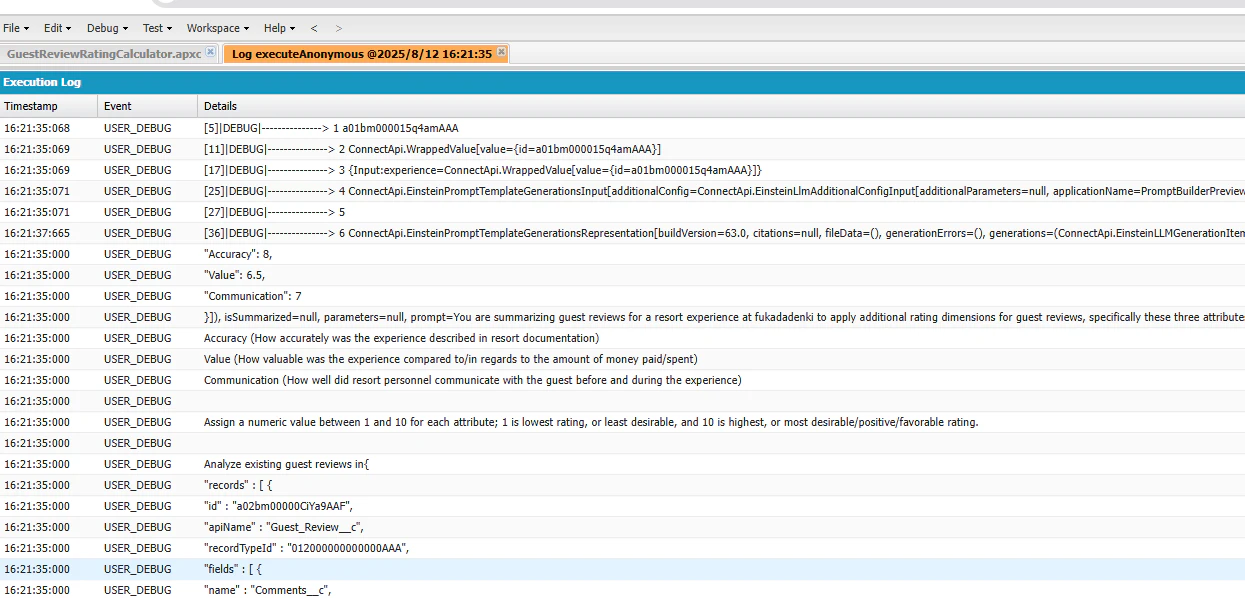Select row 'Value (How valuable was the experience'
The image size is (1245, 598).
click(x=622, y=359)
